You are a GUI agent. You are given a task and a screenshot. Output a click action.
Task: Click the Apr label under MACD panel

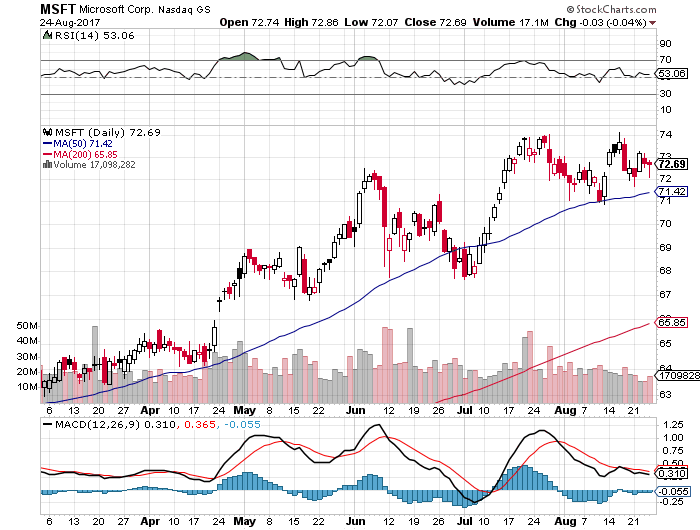(x=150, y=522)
